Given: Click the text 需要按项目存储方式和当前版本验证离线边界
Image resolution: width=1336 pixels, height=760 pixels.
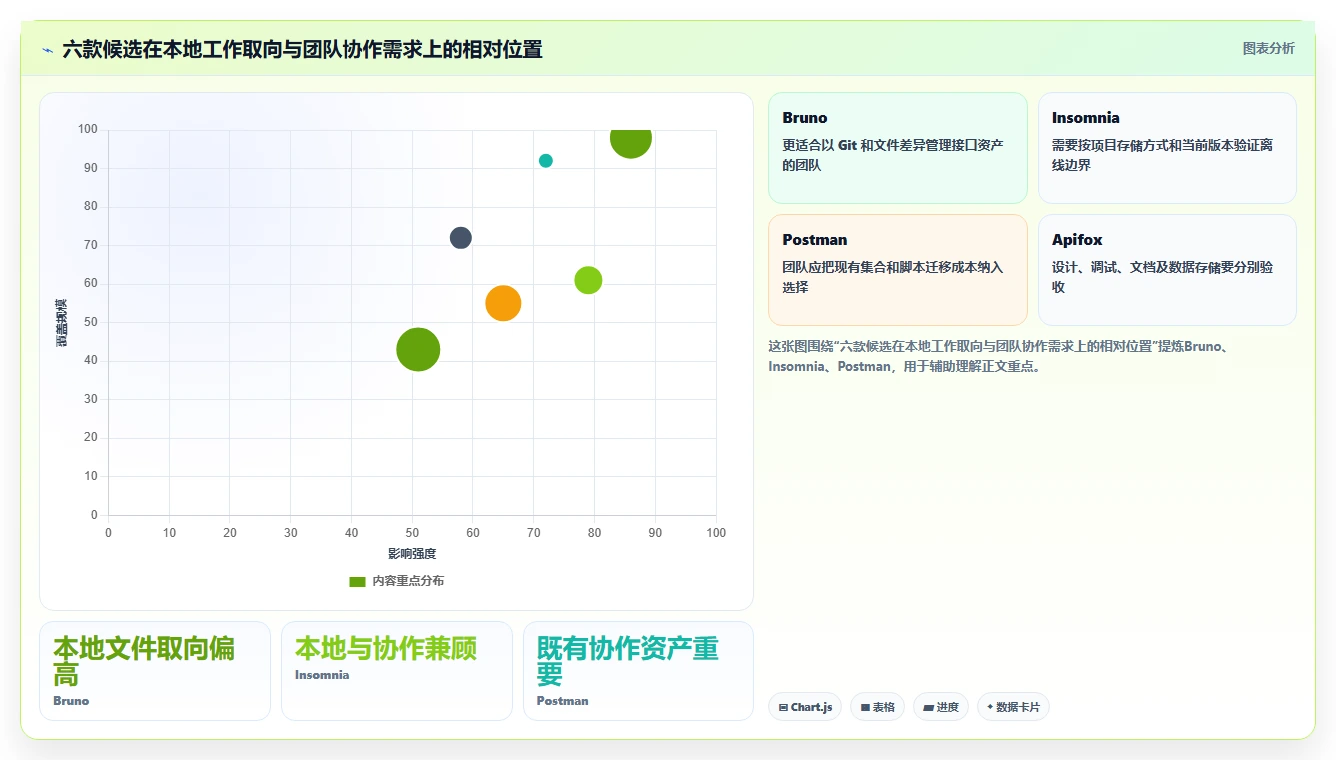Looking at the screenshot, I should pyautogui.click(x=1162, y=155).
